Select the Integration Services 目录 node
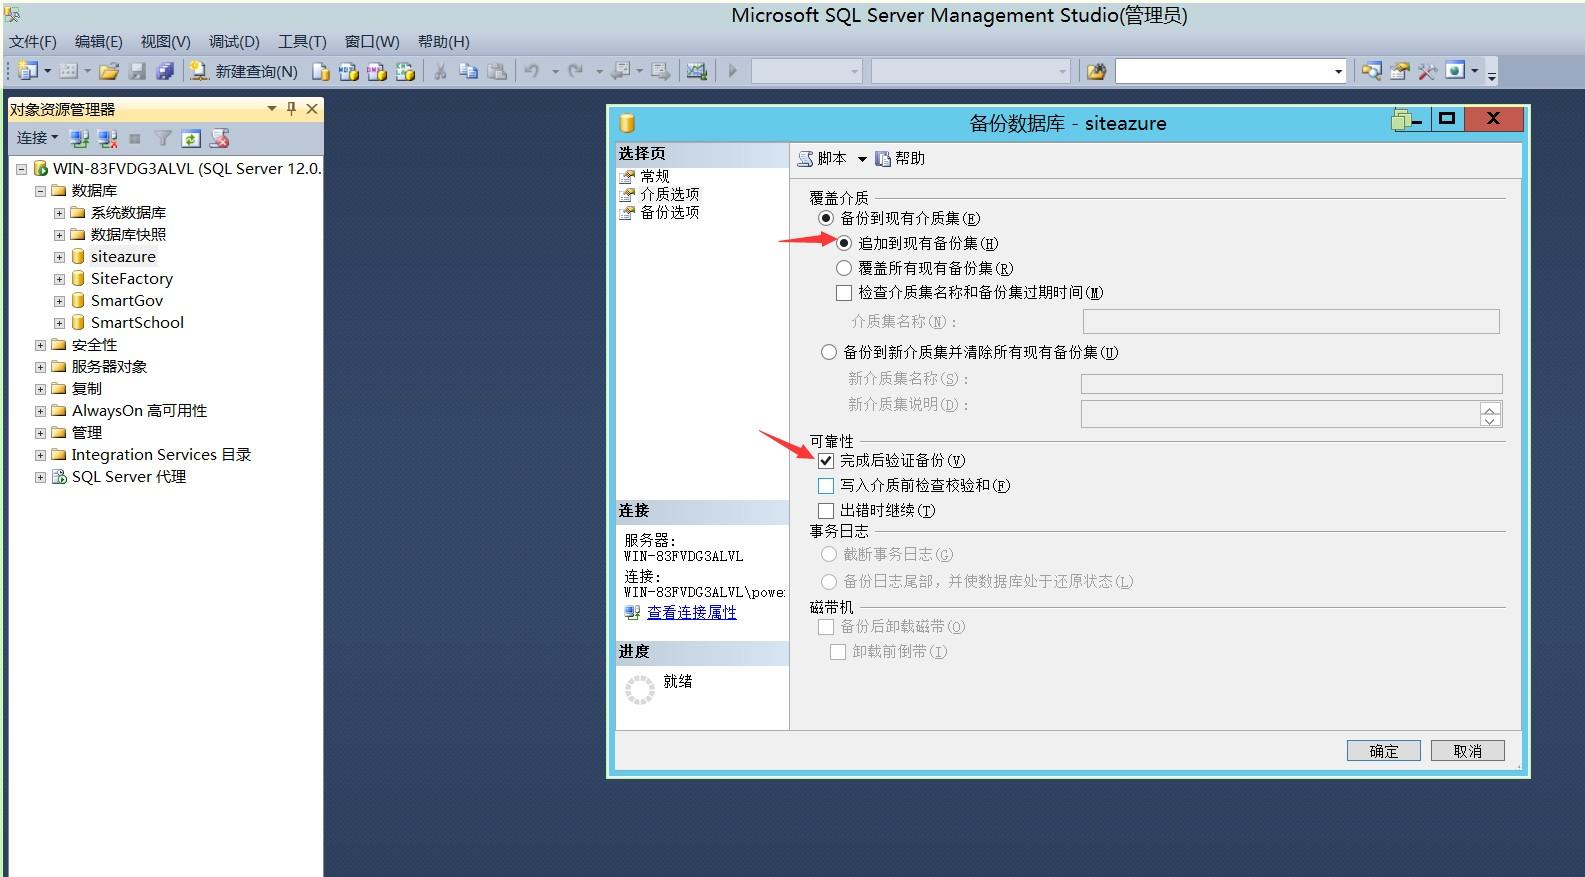1585x877 pixels. [x=161, y=455]
